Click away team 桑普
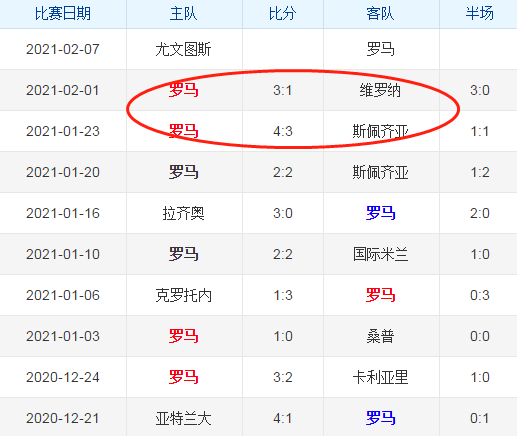Screen dimensions: 517x436 [x=381, y=336]
